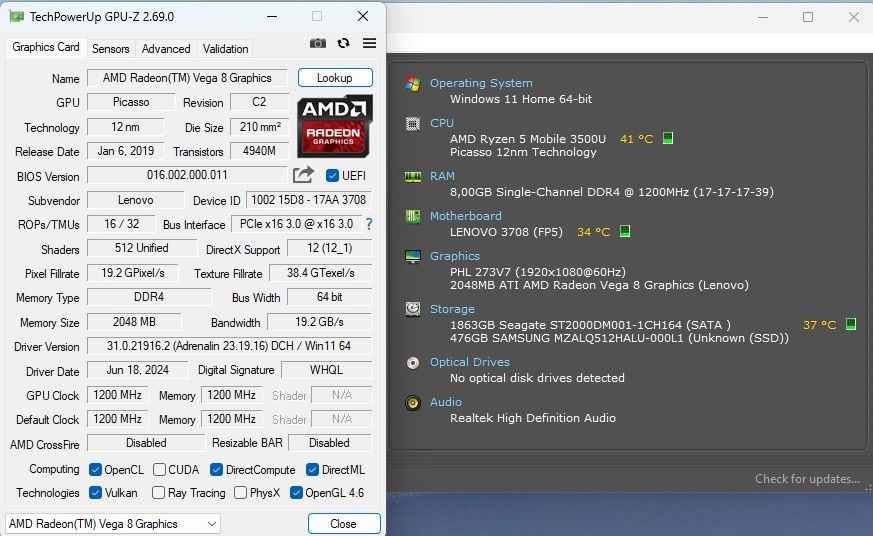This screenshot has height=536, width=873.
Task: Click the AMD Ryzen 5 Mobile 3500U text
Action: pos(528,139)
